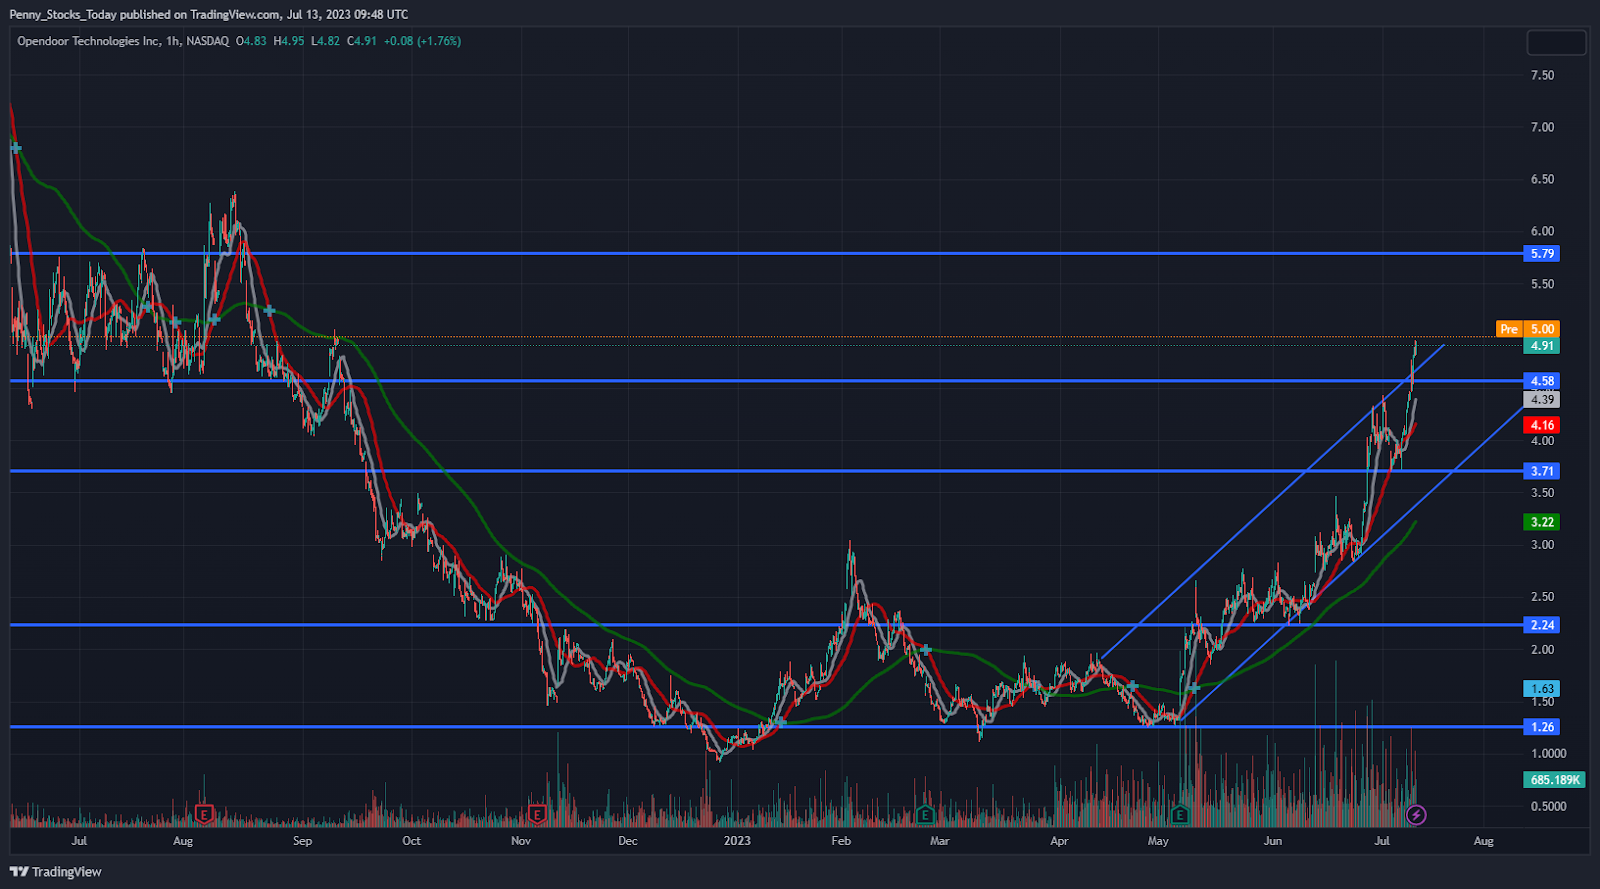Click the May label on time axis
The width and height of the screenshot is (1600, 889).
click(x=1158, y=841)
